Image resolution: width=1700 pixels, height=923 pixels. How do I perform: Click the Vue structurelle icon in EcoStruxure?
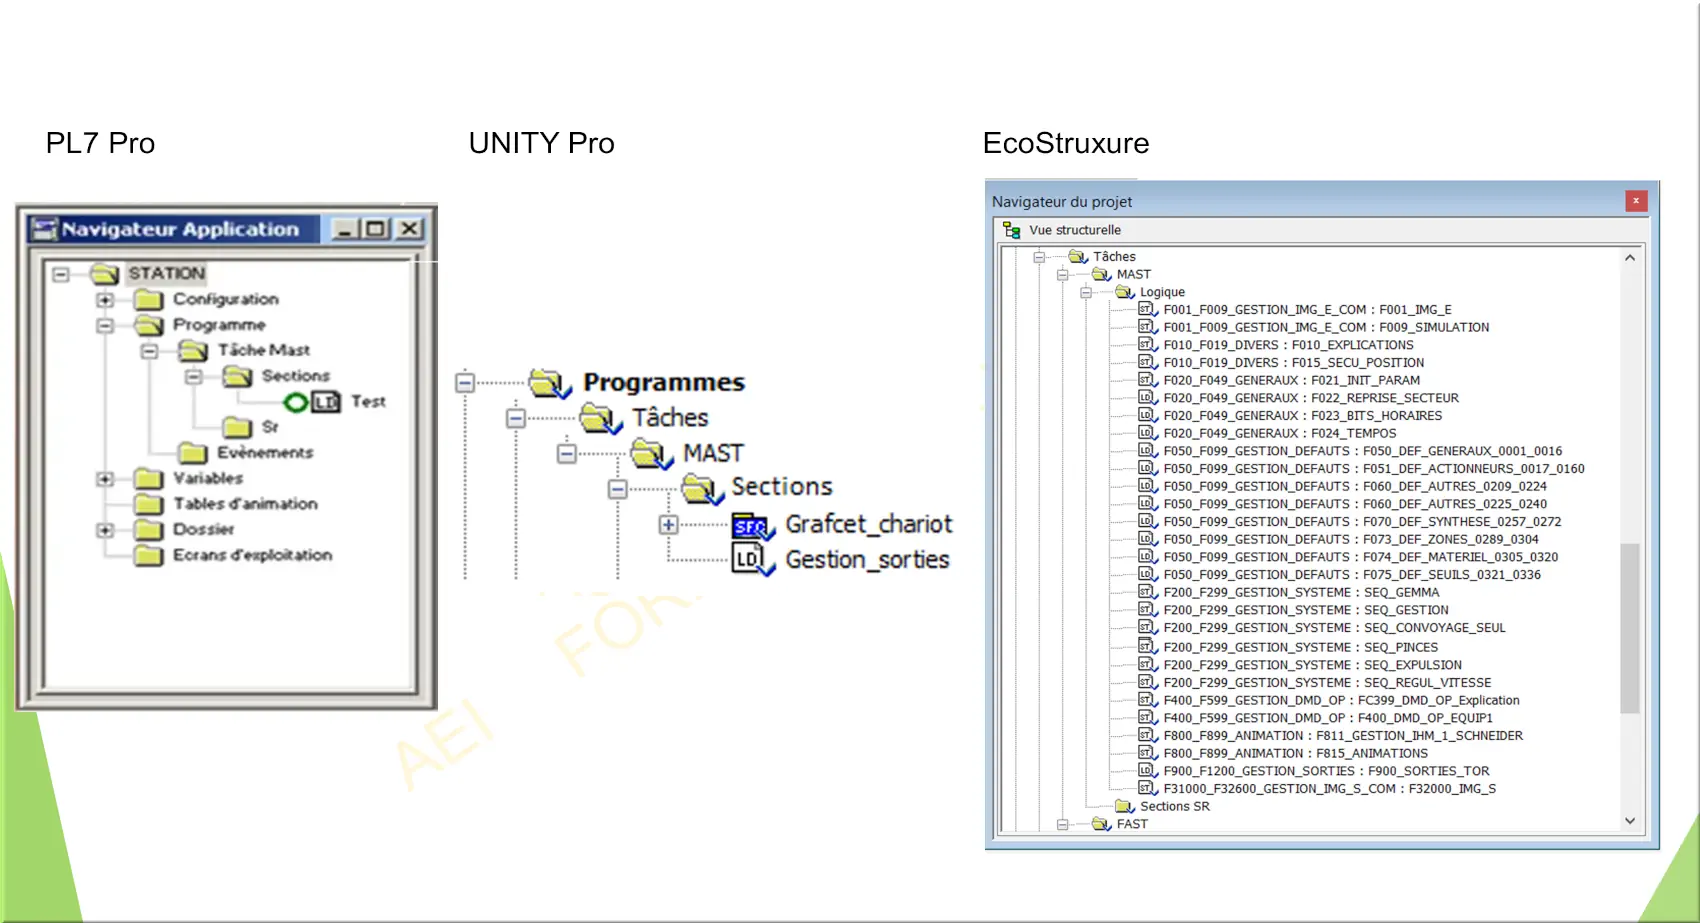tap(1012, 230)
